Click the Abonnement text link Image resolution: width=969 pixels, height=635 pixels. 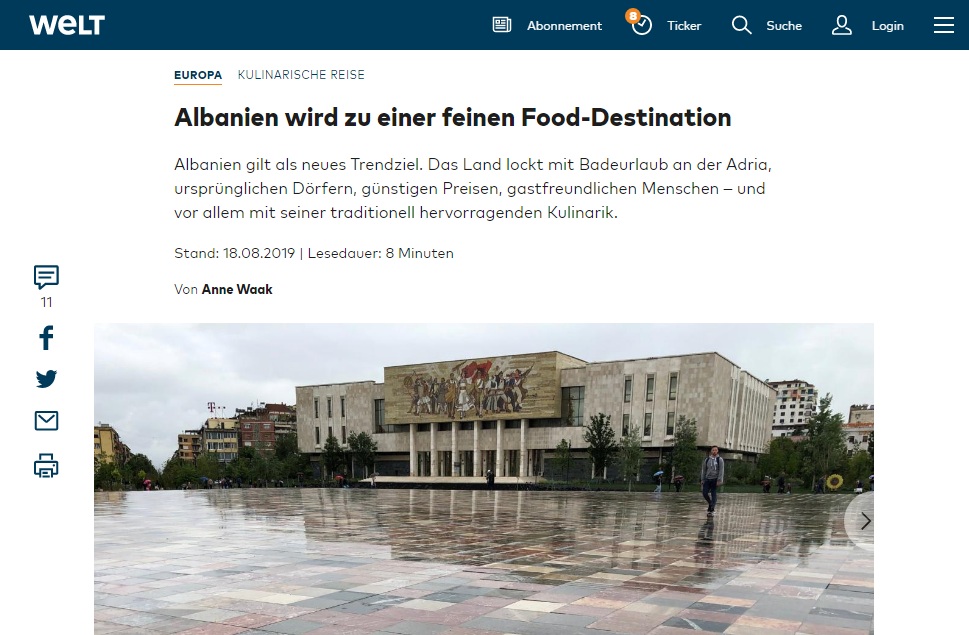[564, 25]
